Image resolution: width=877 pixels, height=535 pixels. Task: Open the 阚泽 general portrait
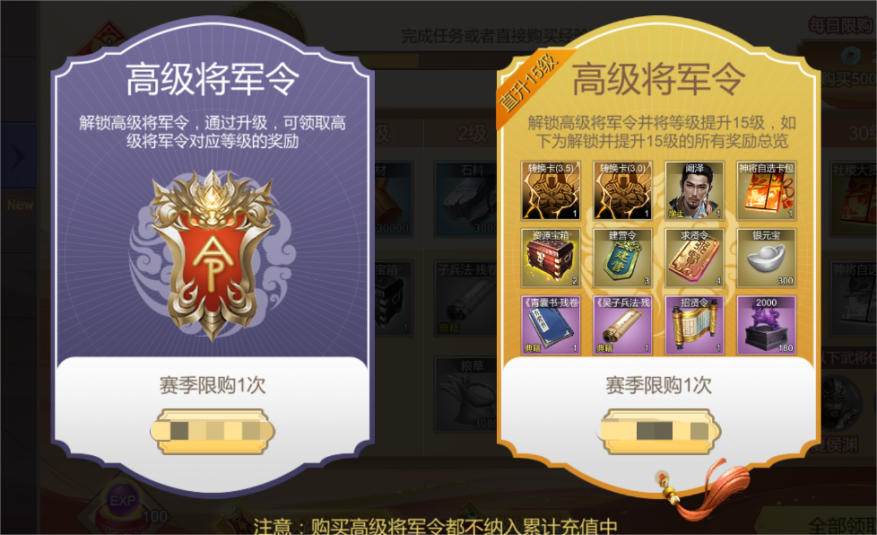coord(695,191)
